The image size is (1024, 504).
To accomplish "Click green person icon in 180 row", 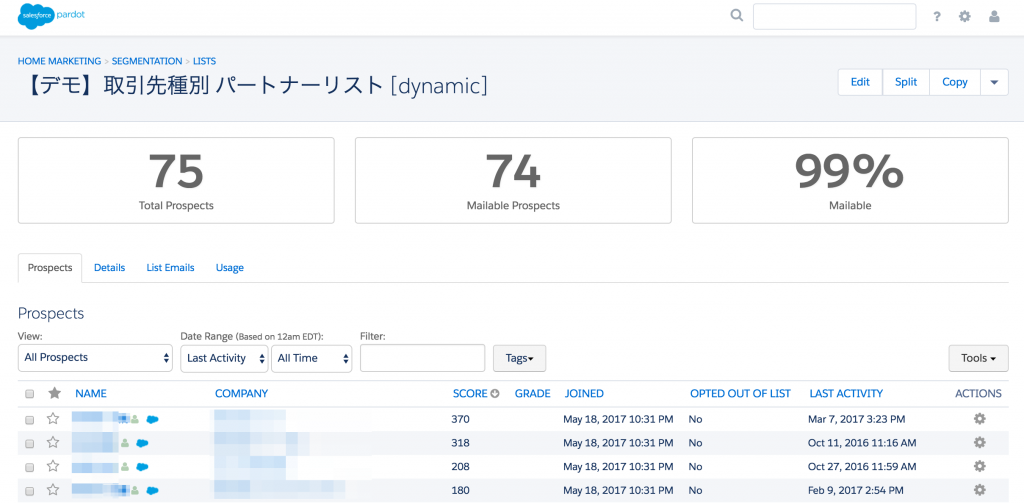I will coord(135,490).
